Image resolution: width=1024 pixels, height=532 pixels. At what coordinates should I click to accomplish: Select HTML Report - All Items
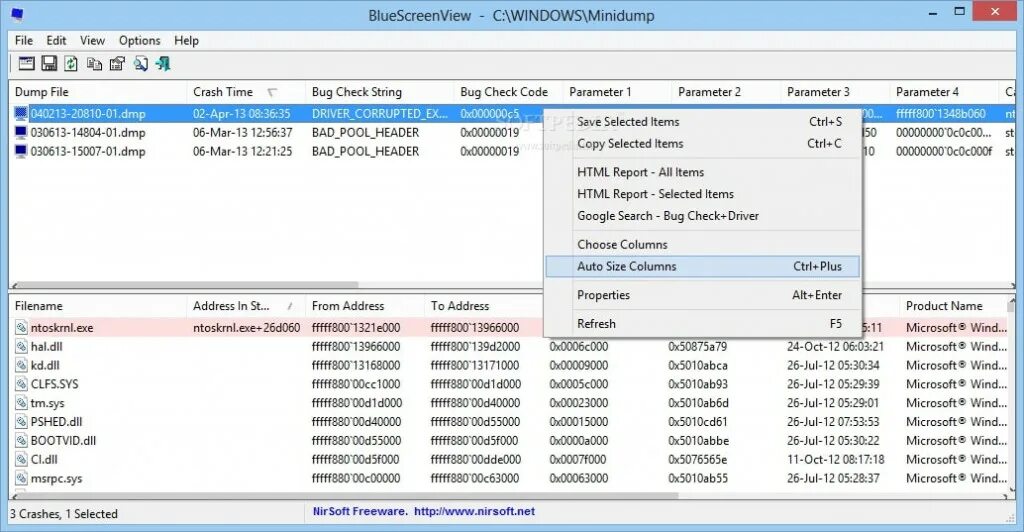click(x=703, y=172)
